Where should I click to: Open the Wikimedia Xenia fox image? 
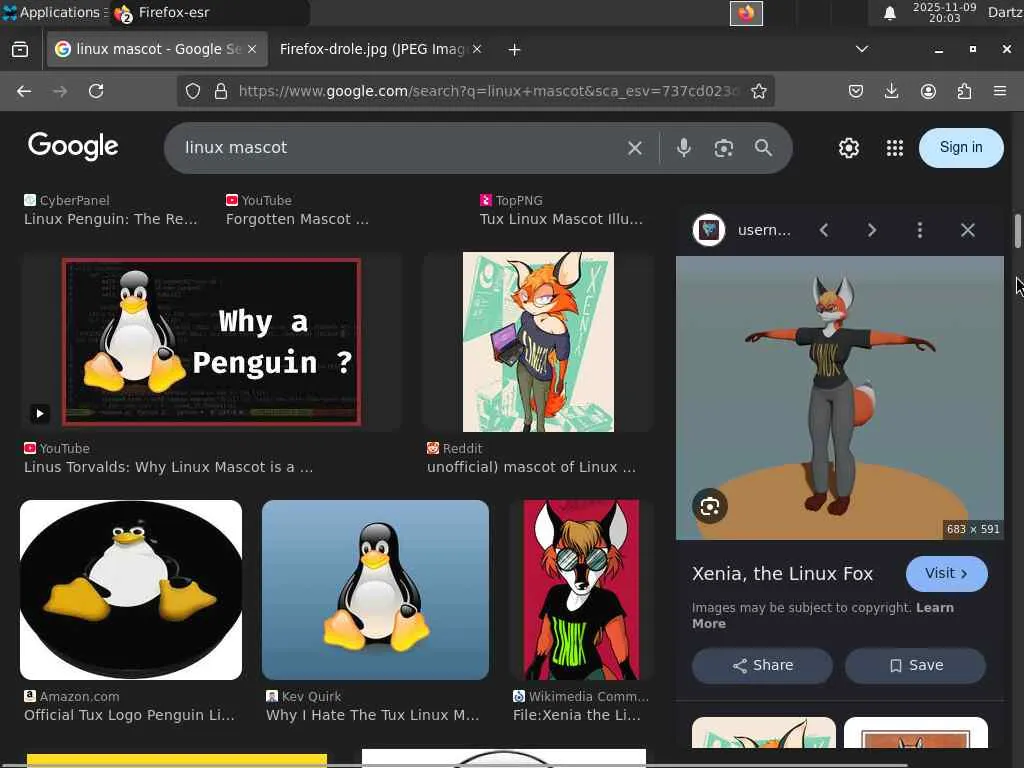click(581, 590)
